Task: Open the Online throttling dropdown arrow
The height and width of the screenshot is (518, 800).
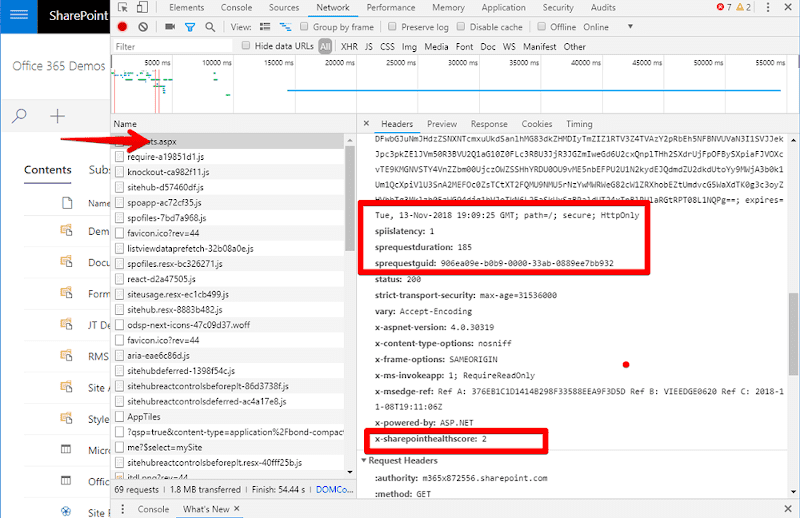Action: 630,27
